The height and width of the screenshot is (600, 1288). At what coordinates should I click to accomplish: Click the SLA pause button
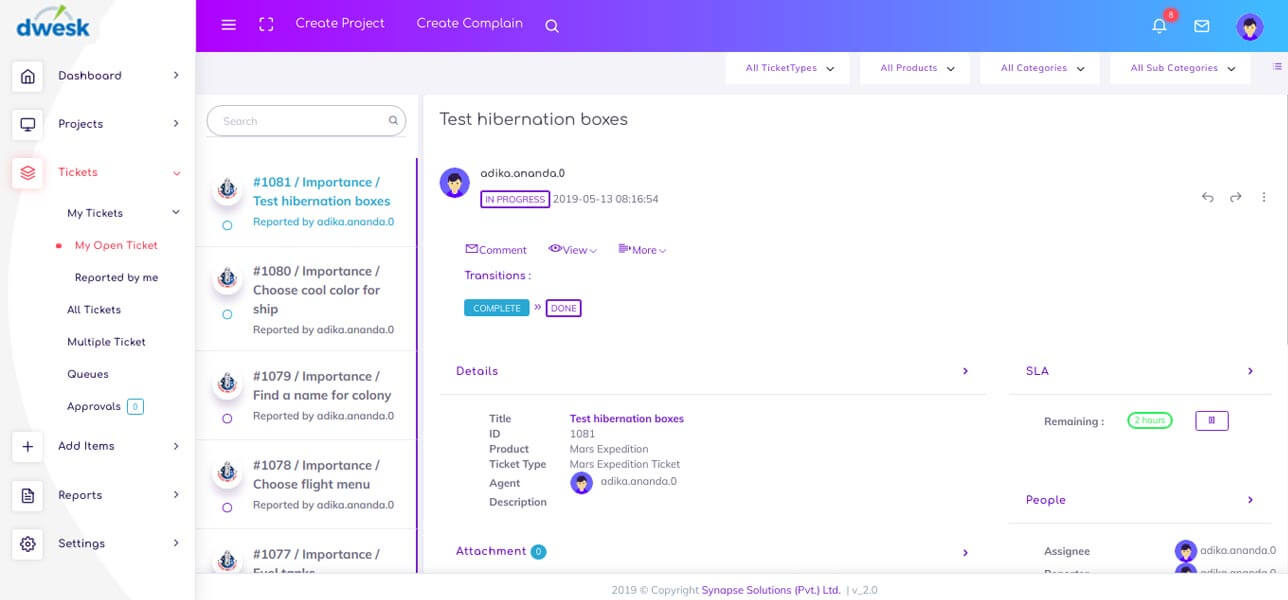[x=1211, y=421]
